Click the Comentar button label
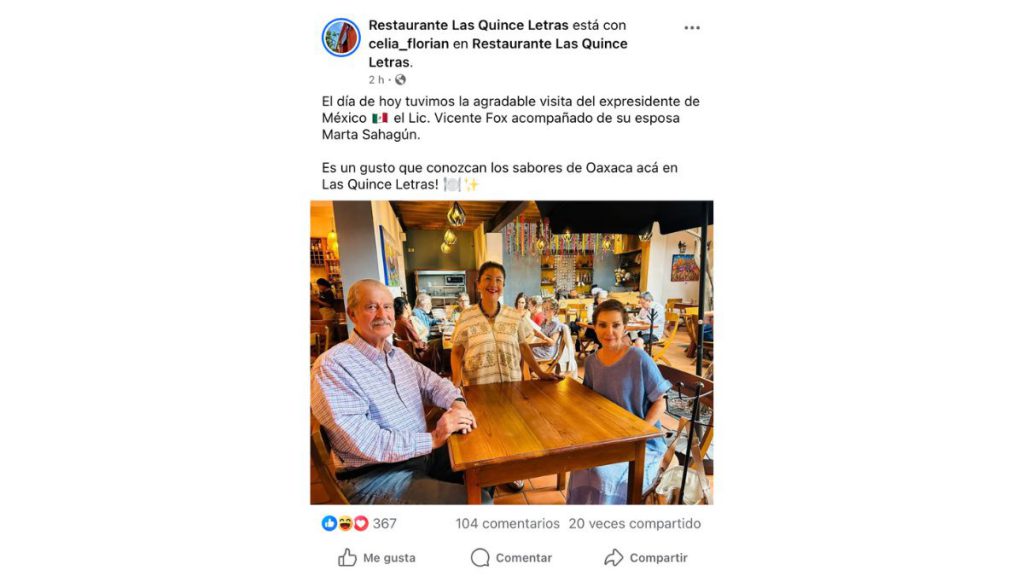 (524, 558)
